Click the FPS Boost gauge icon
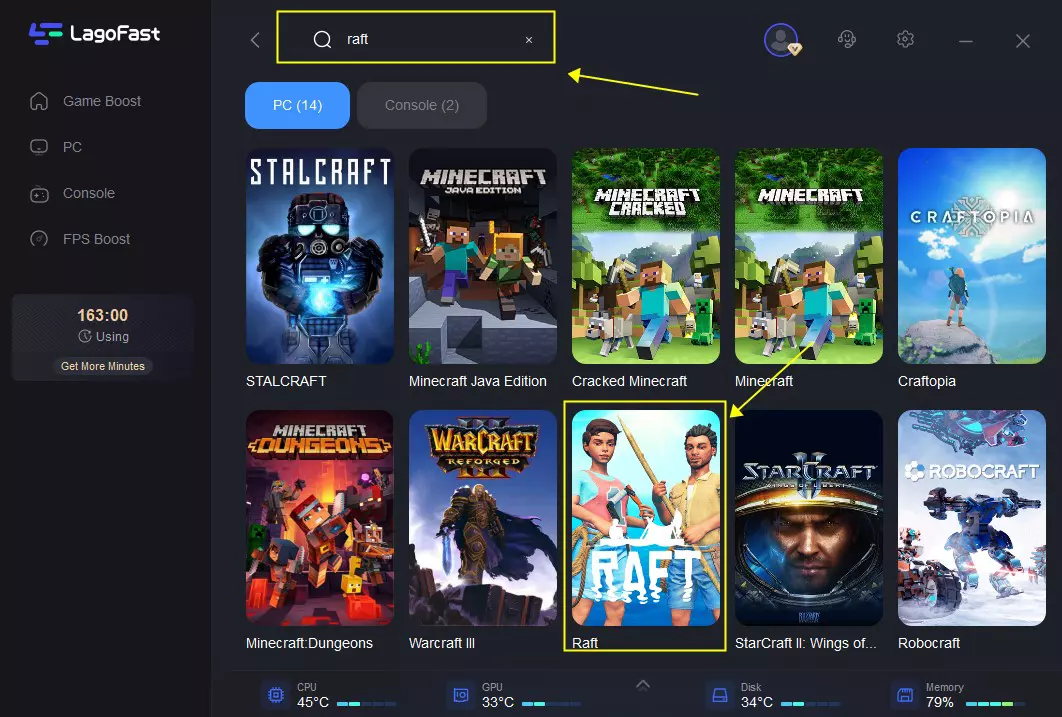 pos(39,239)
